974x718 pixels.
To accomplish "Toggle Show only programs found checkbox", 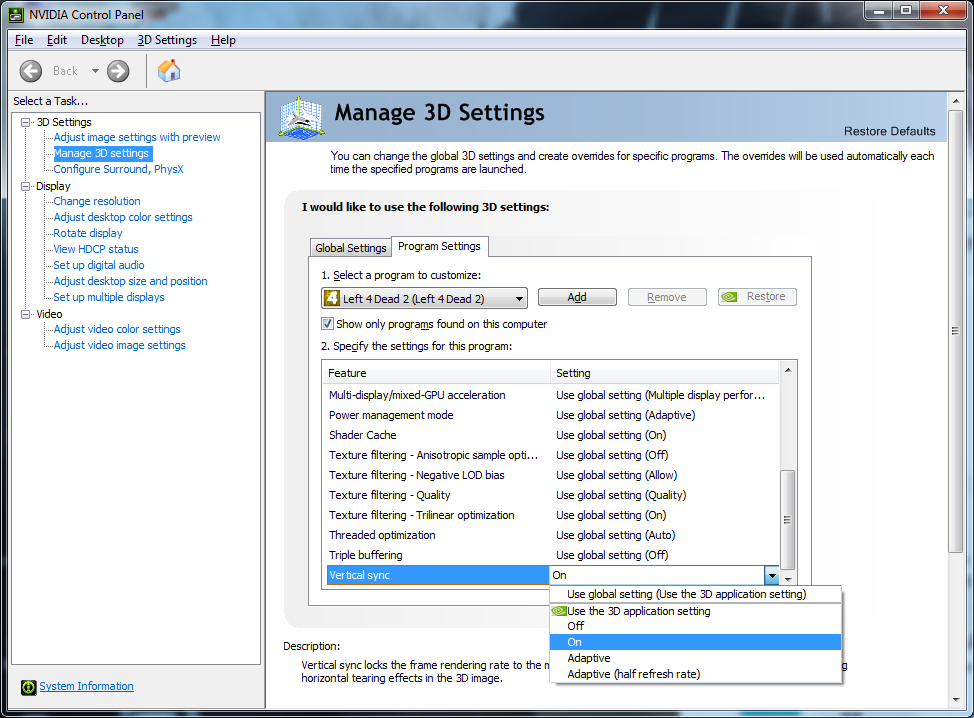I will (327, 324).
